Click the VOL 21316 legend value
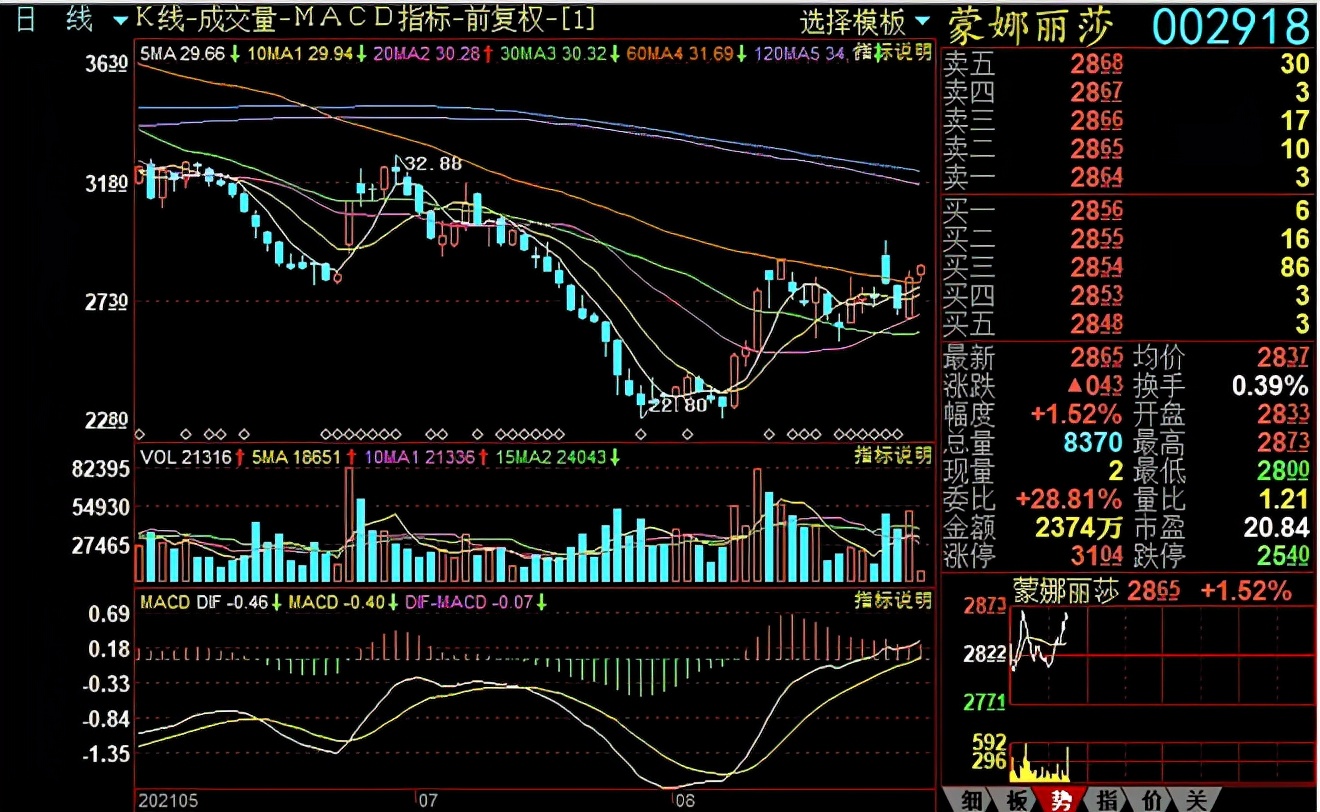Screen dimensions: 1320x812 click(192, 457)
